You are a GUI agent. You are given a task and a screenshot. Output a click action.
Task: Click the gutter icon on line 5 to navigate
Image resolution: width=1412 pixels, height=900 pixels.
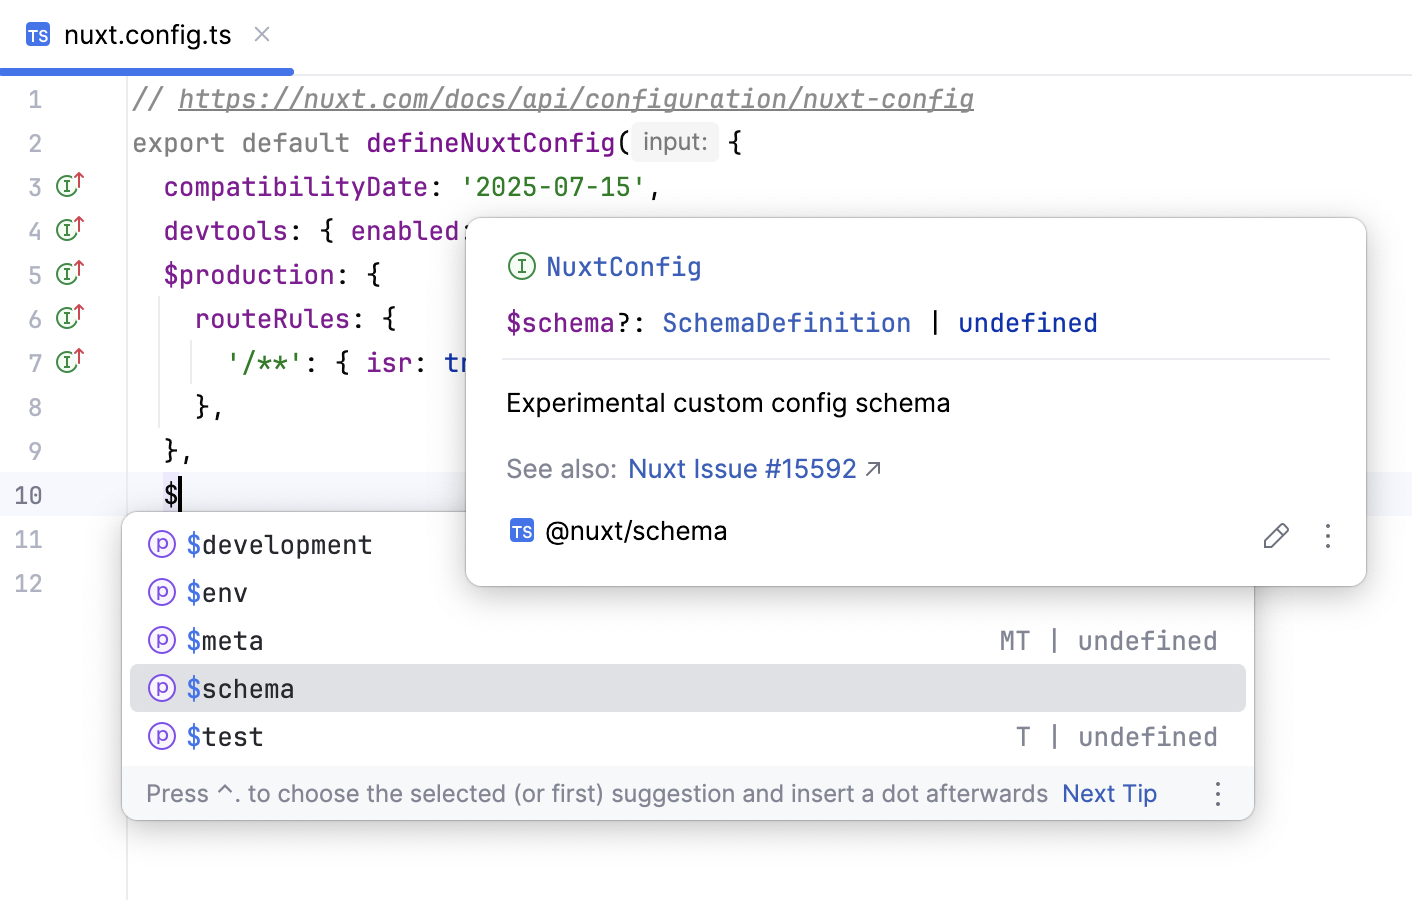coord(66,272)
